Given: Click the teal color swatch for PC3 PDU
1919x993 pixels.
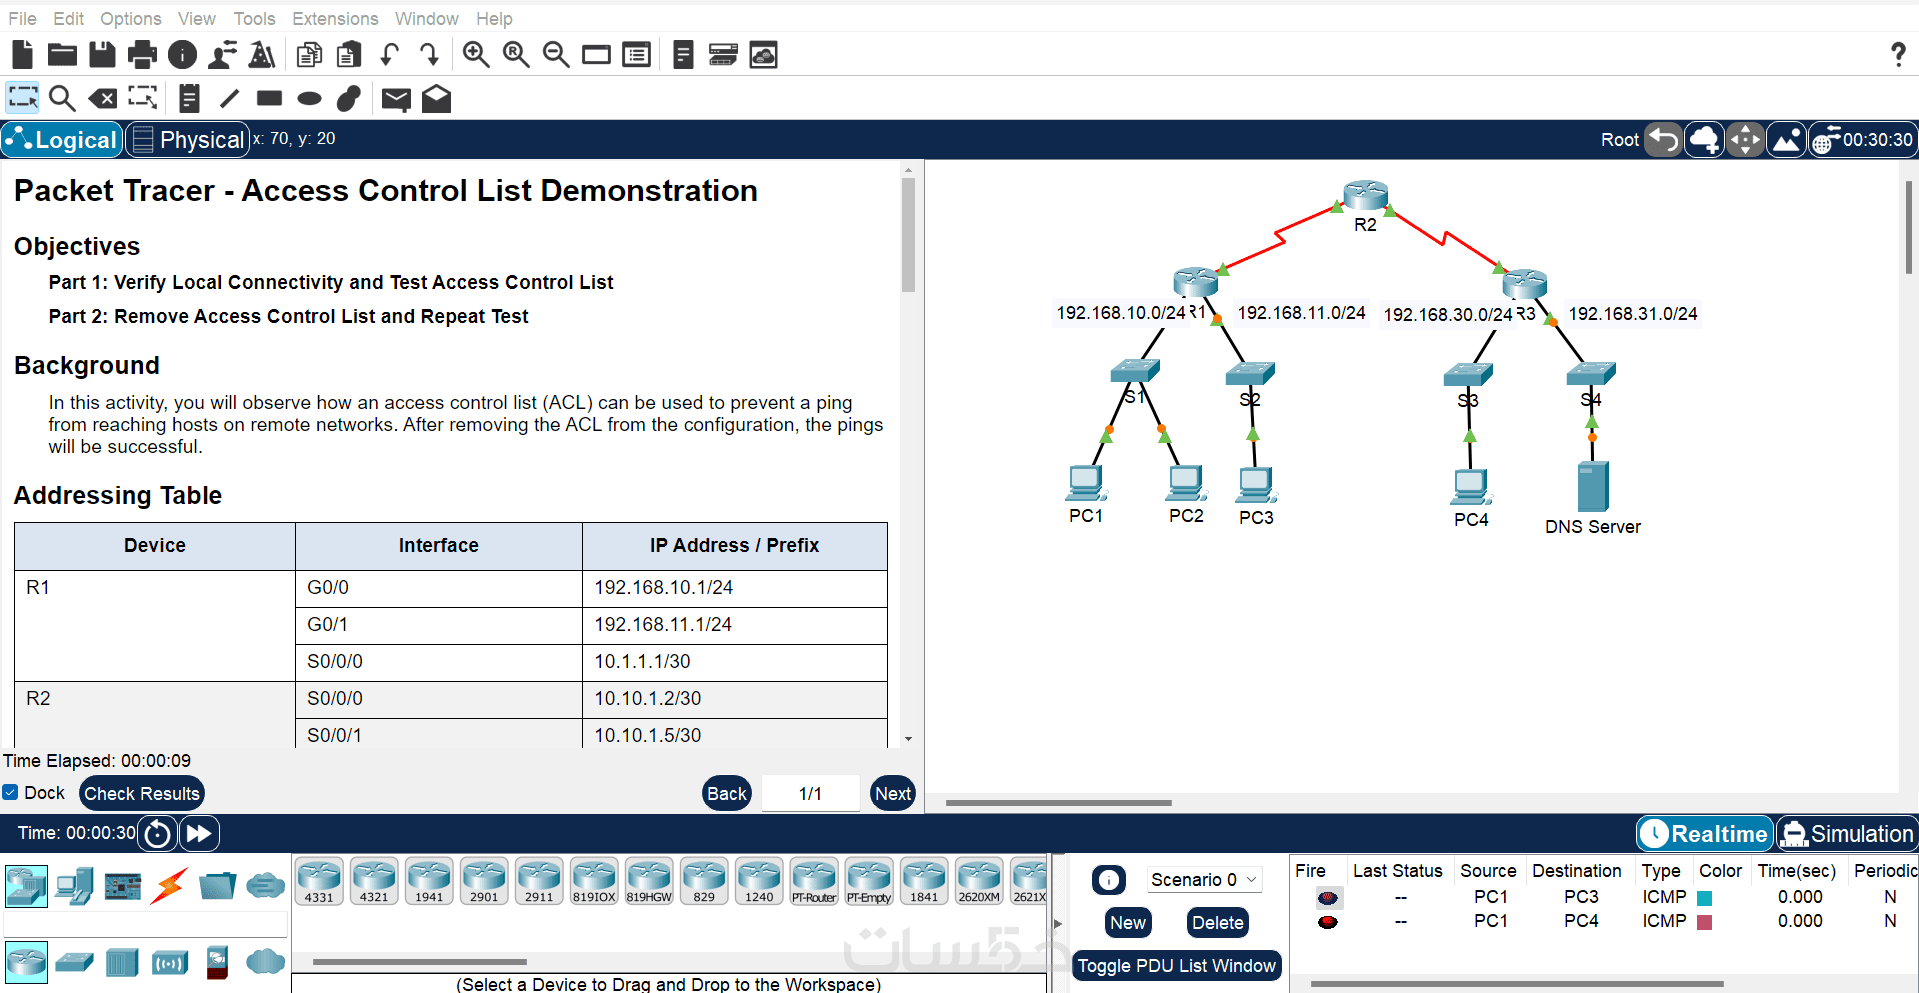Looking at the screenshot, I should 1705,898.
